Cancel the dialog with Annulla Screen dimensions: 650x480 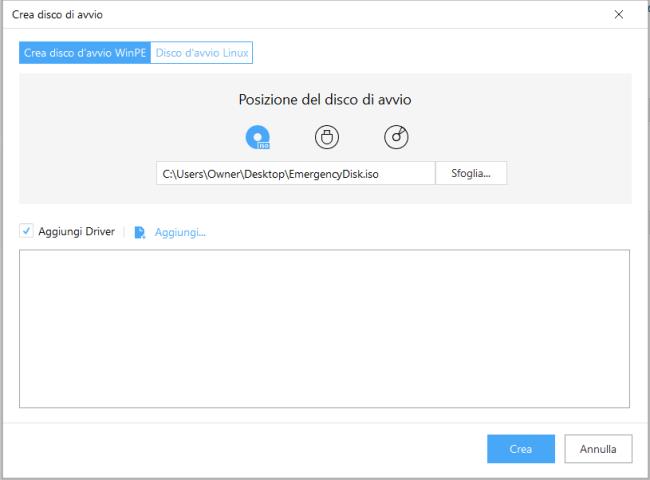click(x=598, y=449)
